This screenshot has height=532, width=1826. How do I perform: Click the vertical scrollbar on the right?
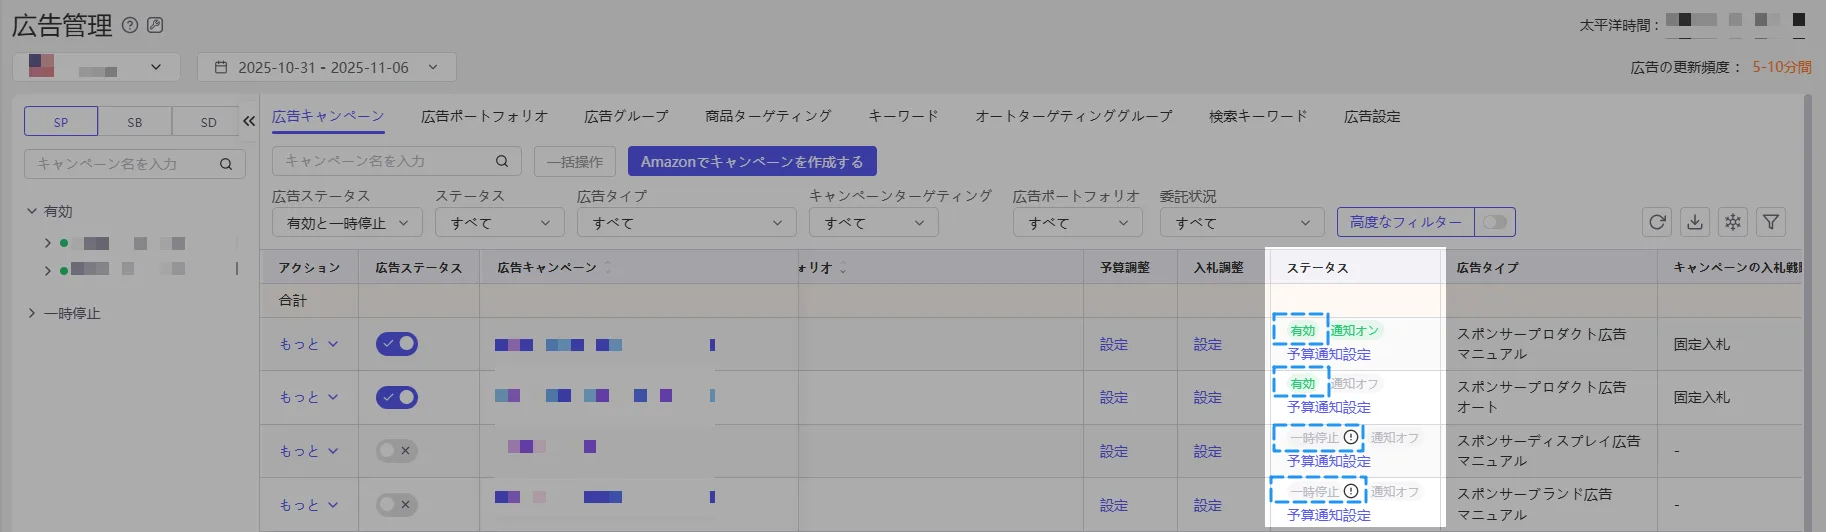click(1808, 310)
